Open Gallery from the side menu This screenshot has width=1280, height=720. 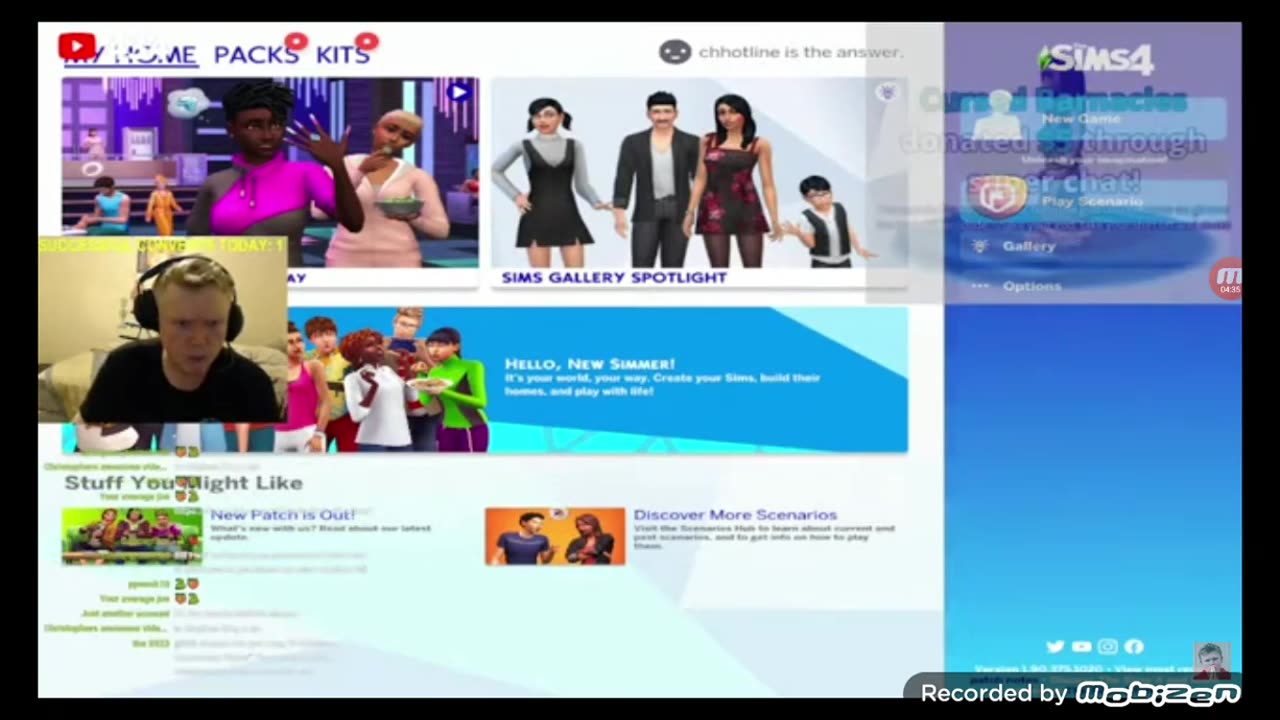[x=1029, y=246]
